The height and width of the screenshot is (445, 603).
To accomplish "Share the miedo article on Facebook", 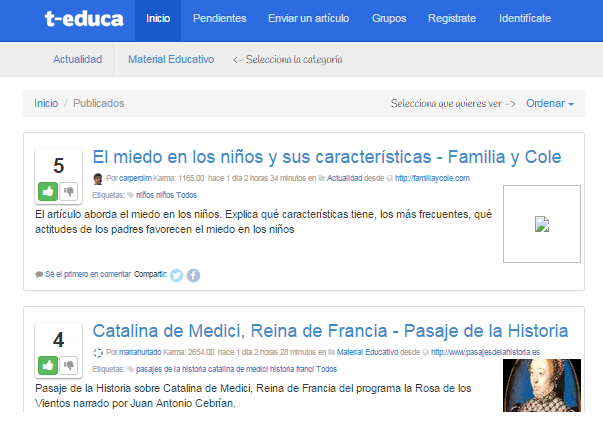I will pos(193,275).
